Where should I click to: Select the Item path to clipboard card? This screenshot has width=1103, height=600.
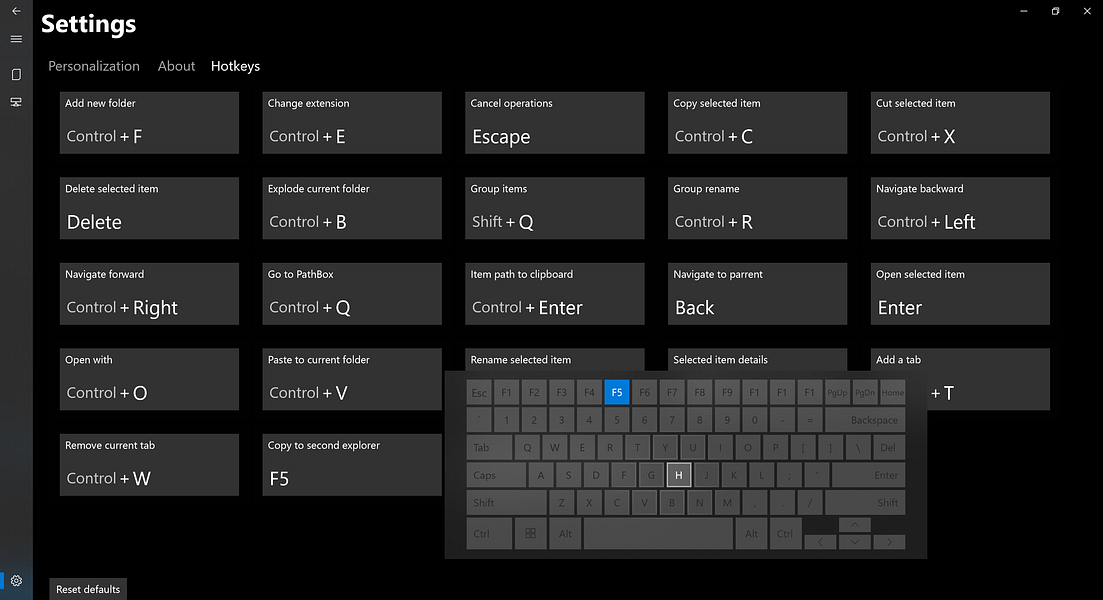point(554,294)
